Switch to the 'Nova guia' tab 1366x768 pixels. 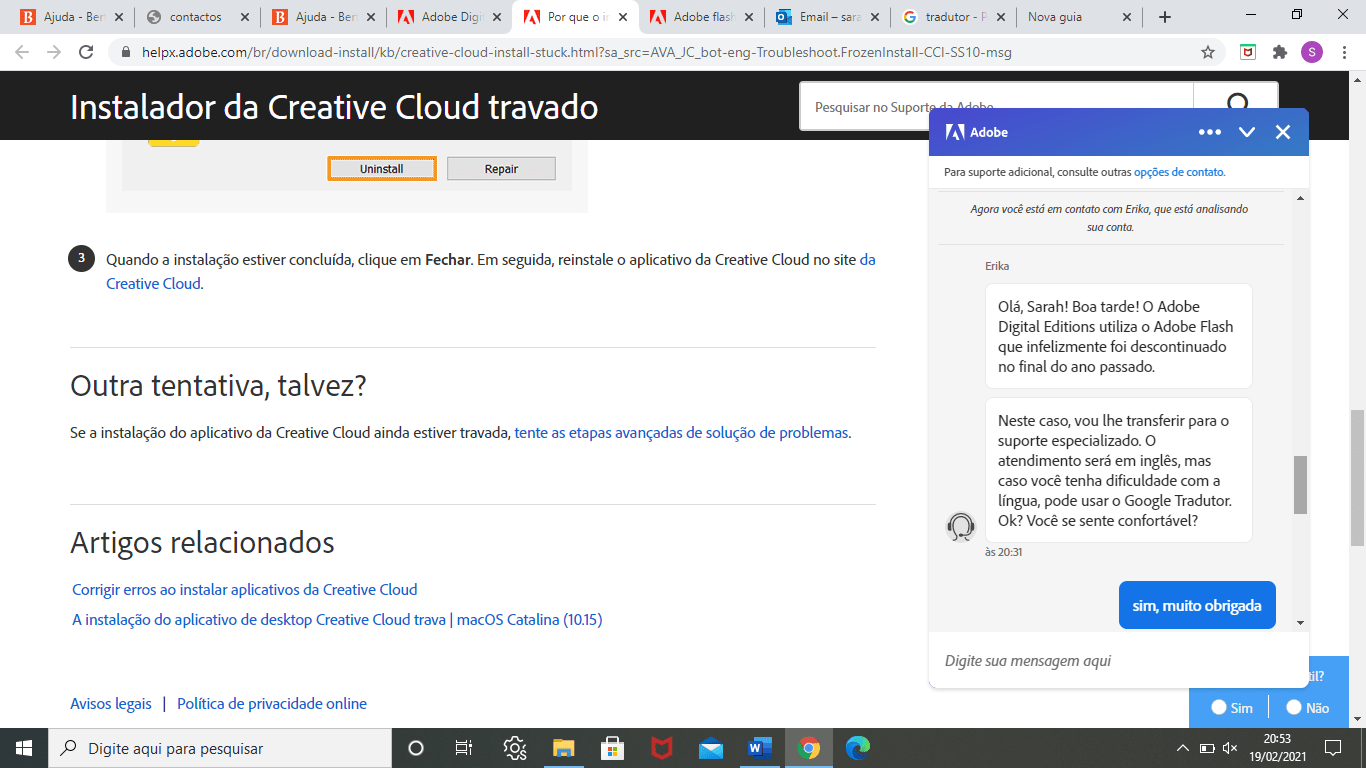[x=1078, y=17]
